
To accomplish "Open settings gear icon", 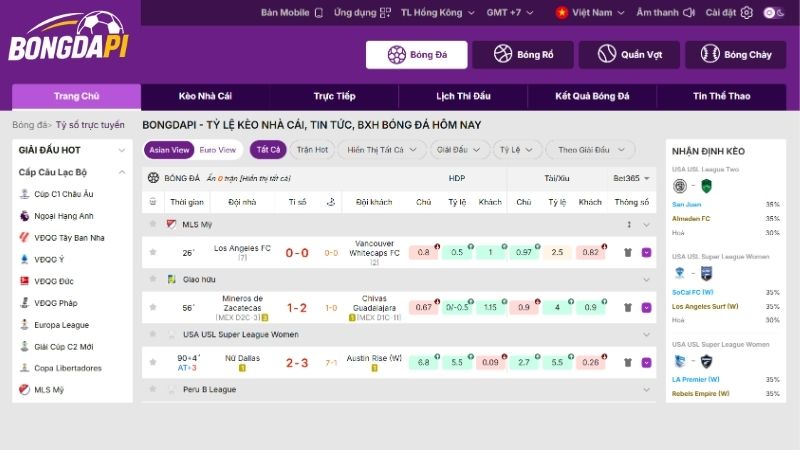I will [746, 13].
